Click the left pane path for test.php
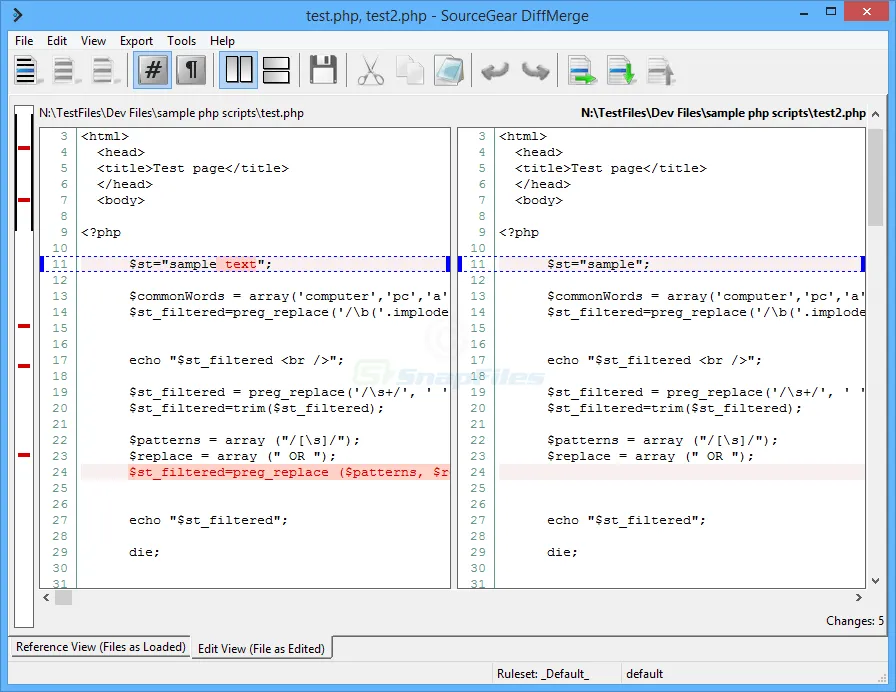The width and height of the screenshot is (896, 692). point(171,113)
